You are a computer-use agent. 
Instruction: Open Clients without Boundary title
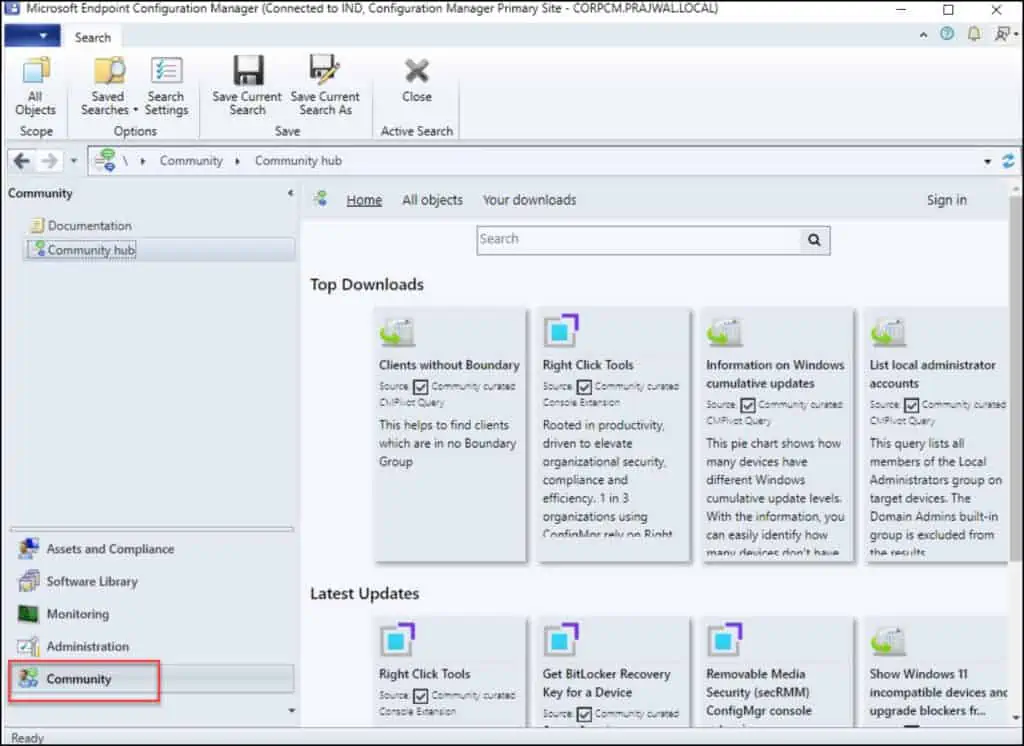[x=449, y=365]
